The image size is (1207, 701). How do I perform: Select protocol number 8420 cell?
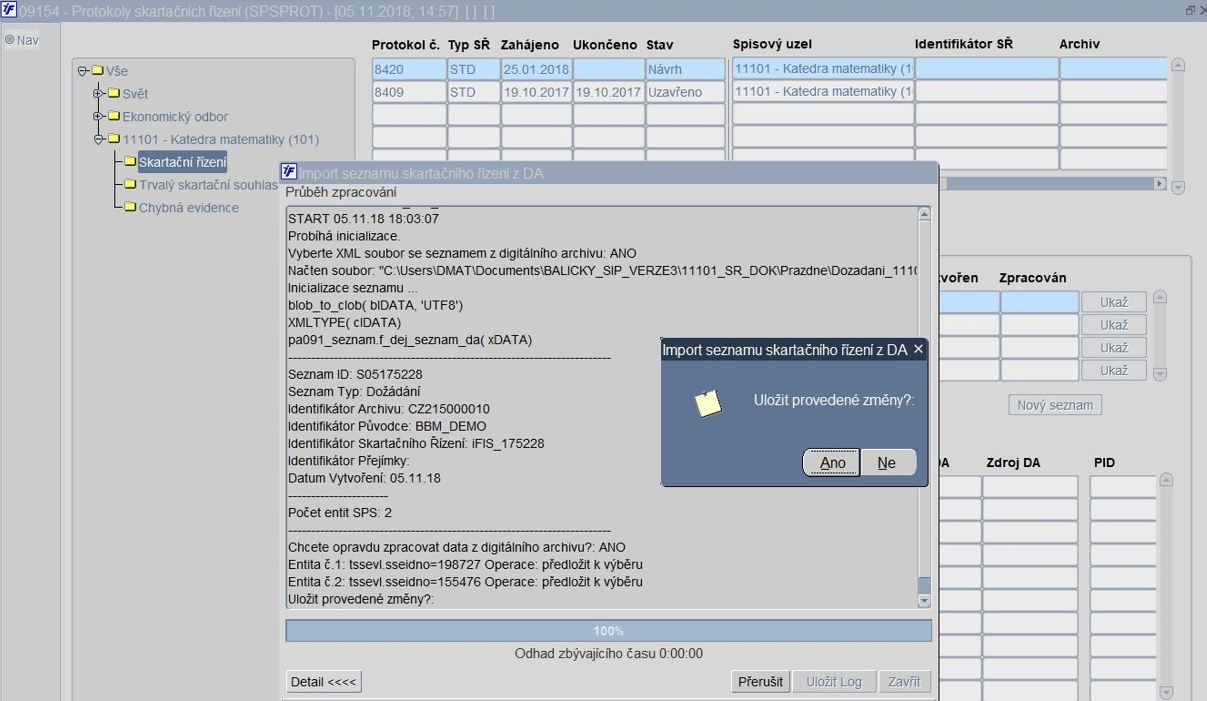pos(409,69)
